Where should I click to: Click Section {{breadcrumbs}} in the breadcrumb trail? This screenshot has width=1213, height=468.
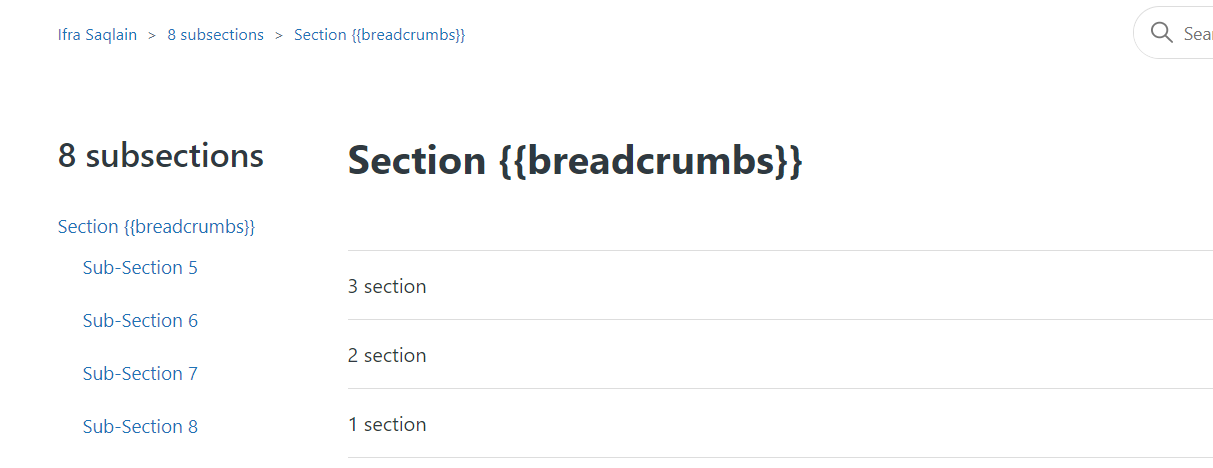(x=379, y=35)
